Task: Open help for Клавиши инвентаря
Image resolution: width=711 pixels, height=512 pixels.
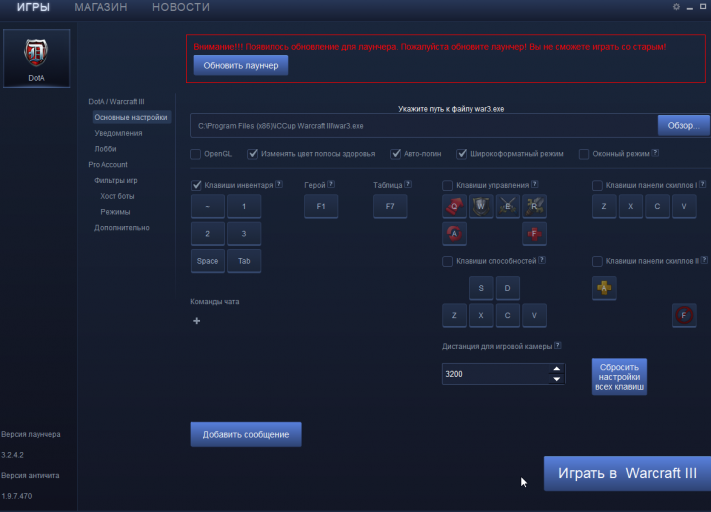Action: pos(279,184)
